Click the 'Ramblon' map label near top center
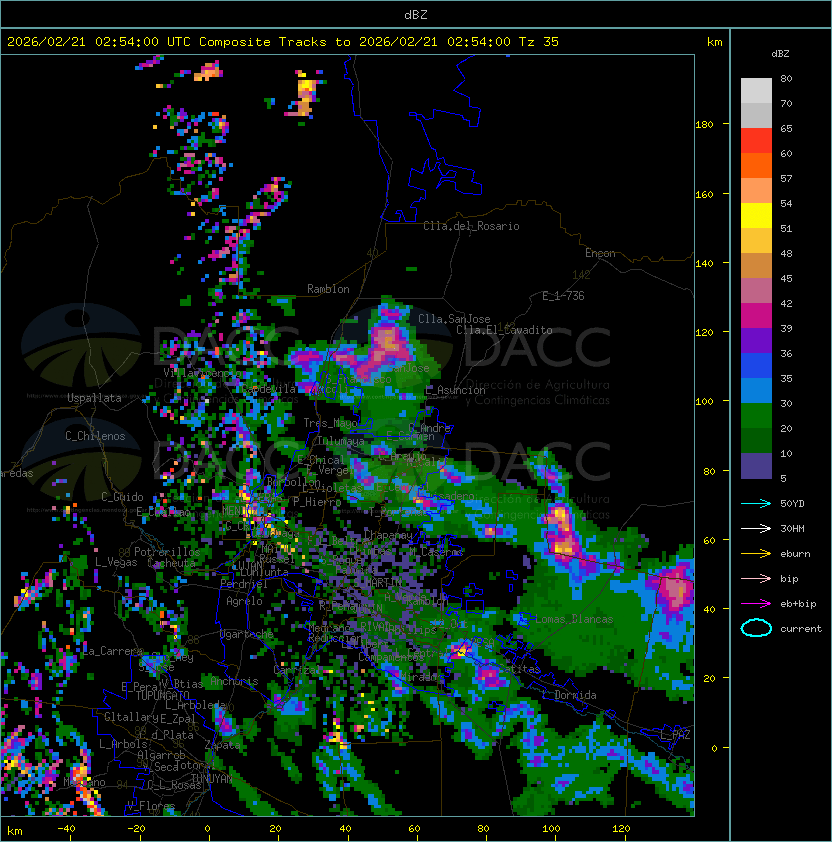Viewport: 832px width, 842px height. coord(328,289)
